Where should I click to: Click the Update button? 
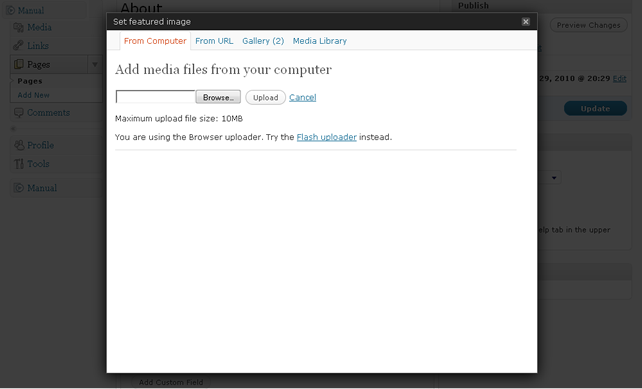(x=595, y=109)
